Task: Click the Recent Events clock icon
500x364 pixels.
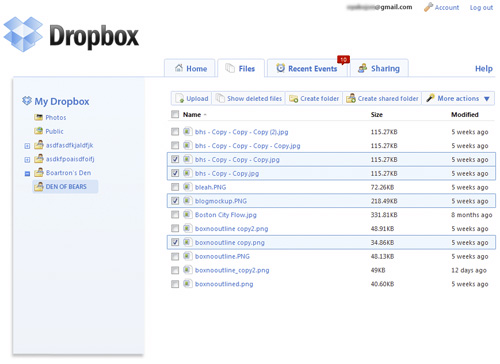Action: (281, 68)
